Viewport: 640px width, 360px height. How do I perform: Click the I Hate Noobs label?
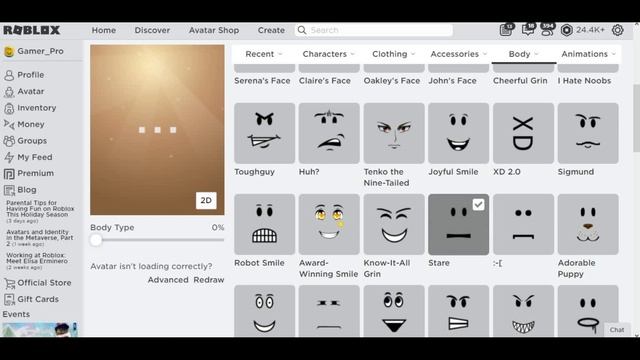tap(584, 81)
